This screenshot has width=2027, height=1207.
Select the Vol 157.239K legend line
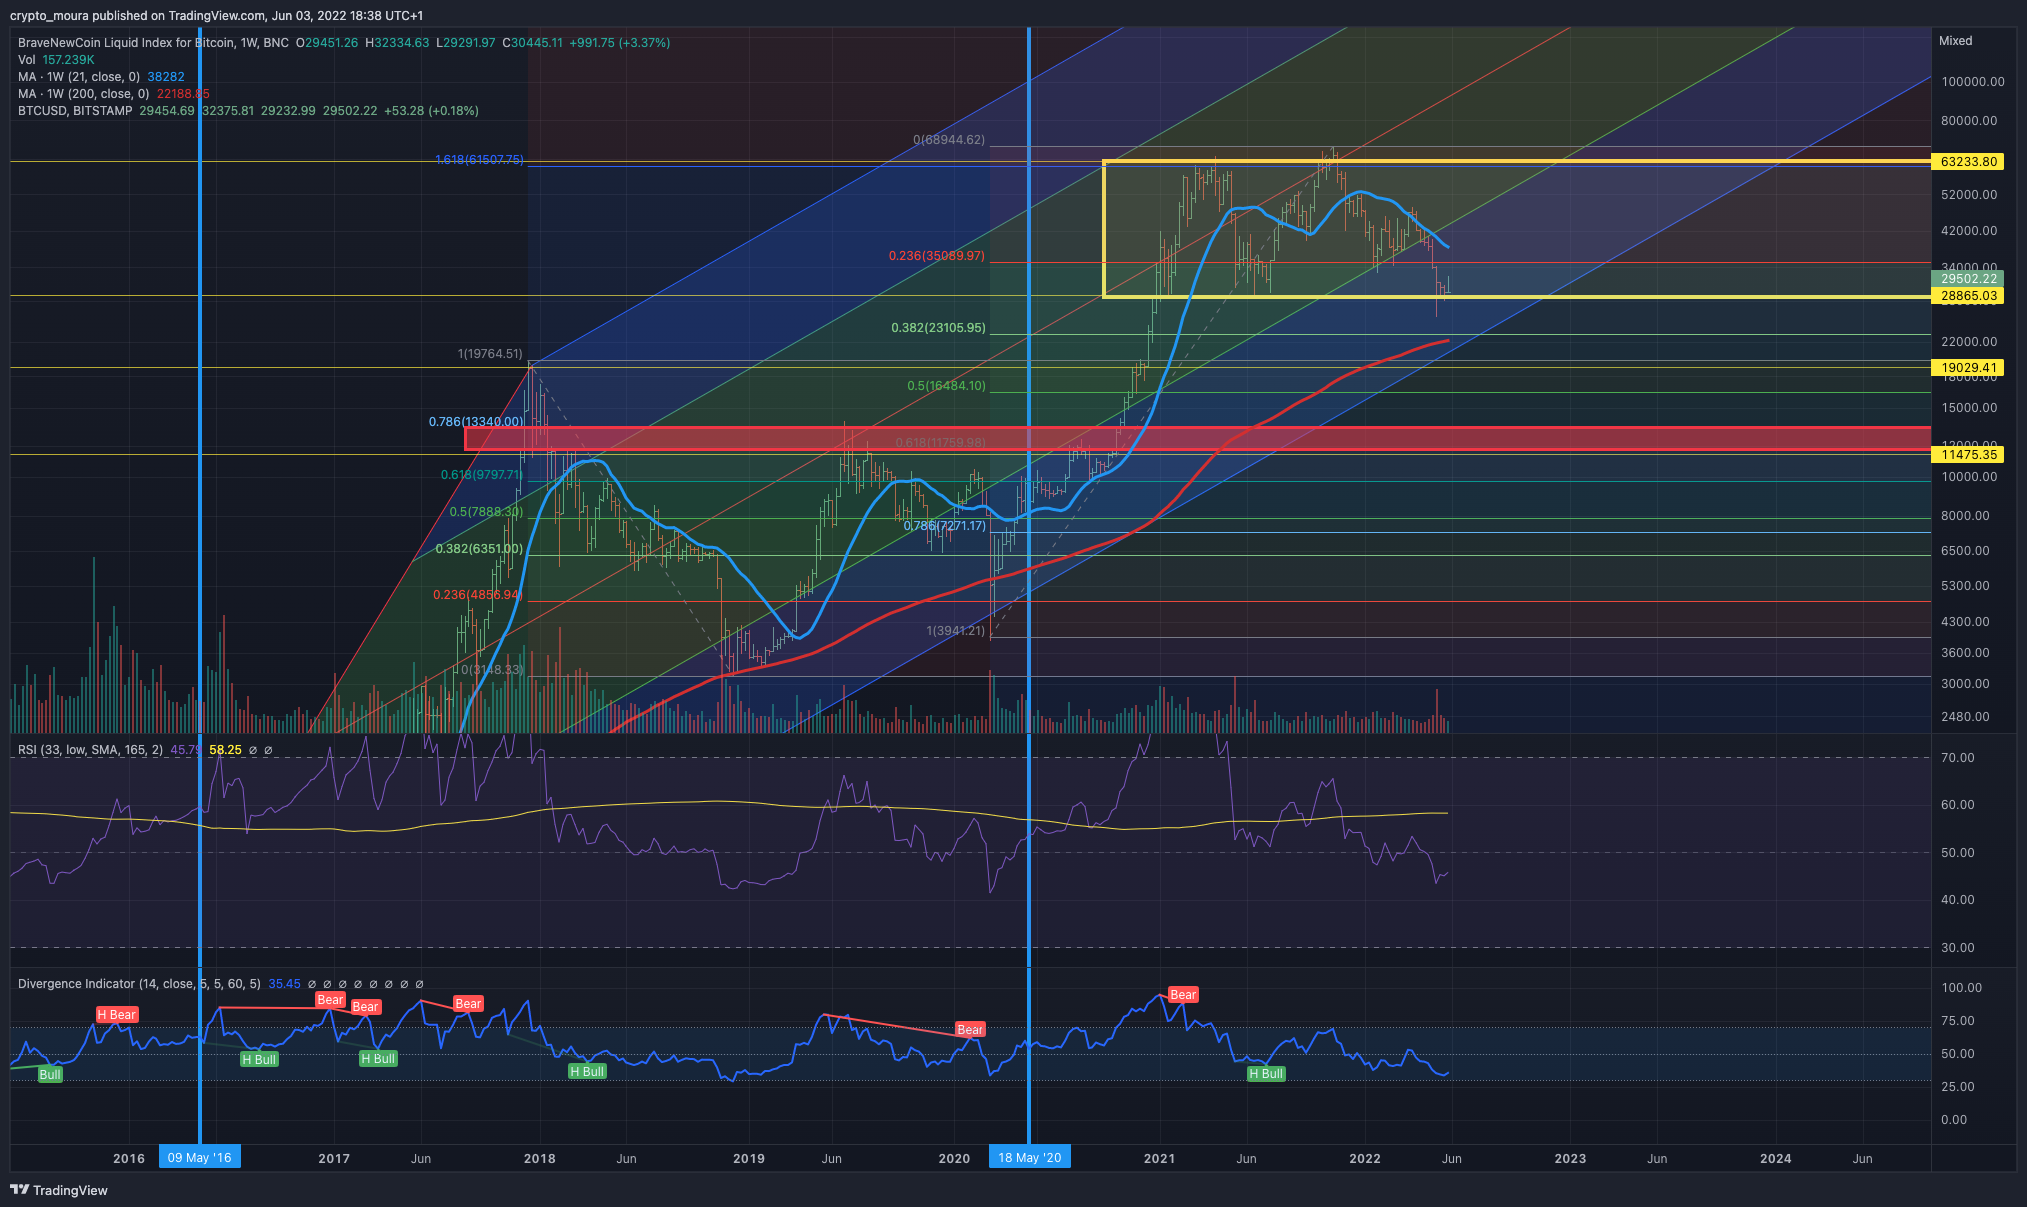click(x=56, y=60)
